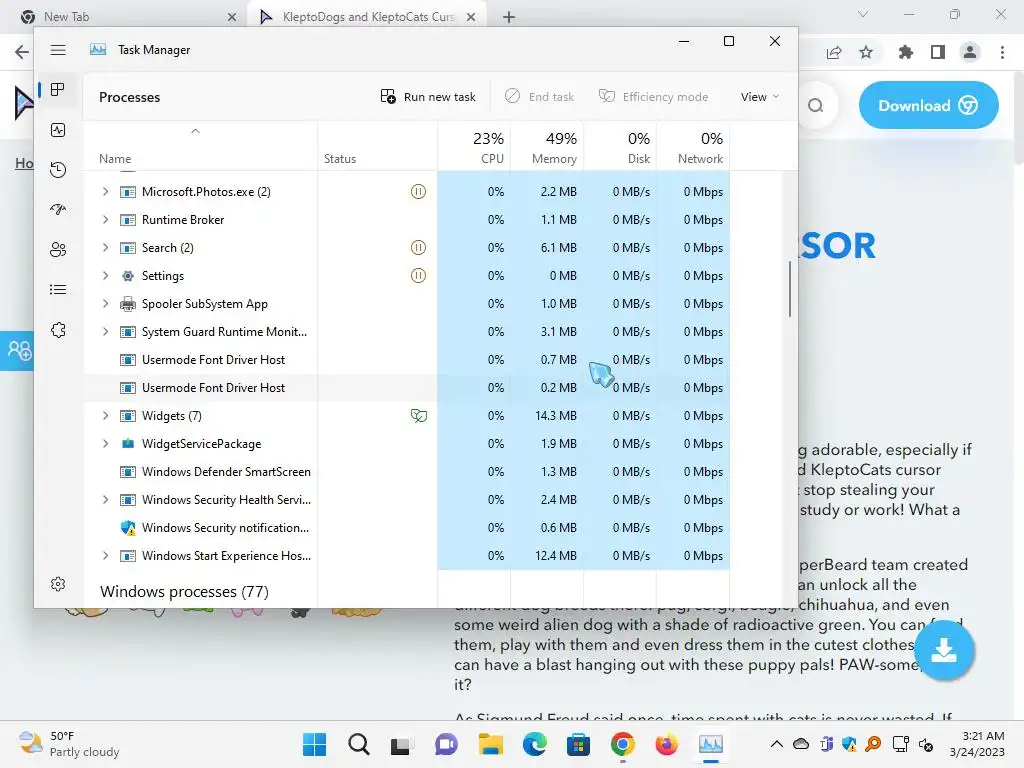This screenshot has width=1024, height=768.
Task: Select the Processes page icon in sidebar
Action: click(58, 89)
